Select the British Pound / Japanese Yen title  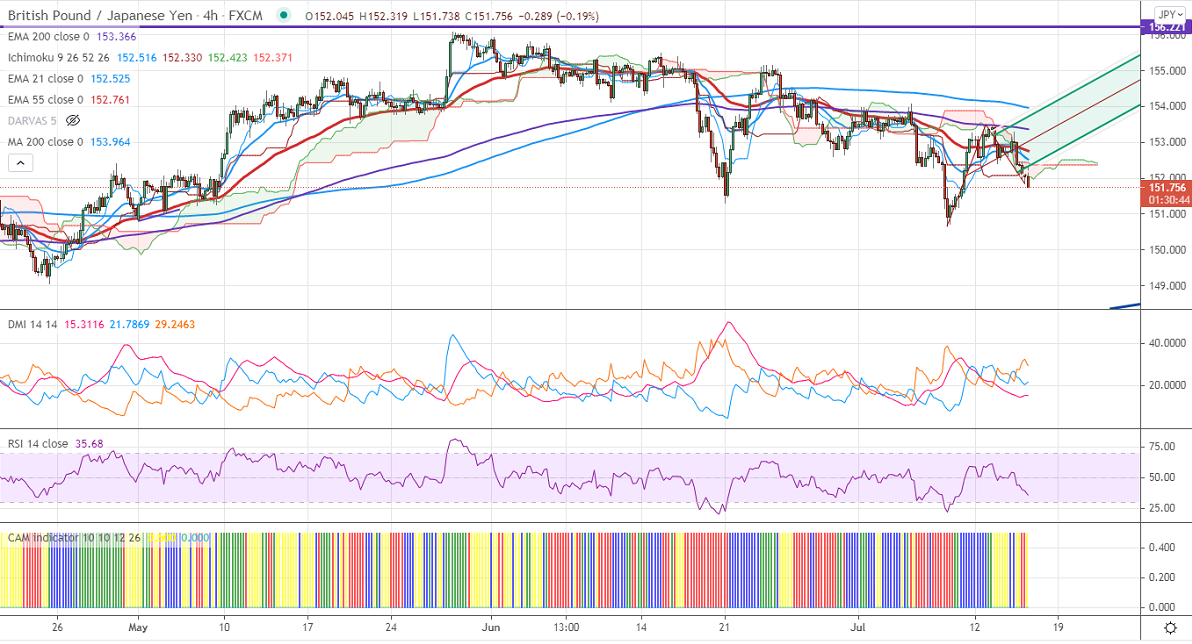102,15
